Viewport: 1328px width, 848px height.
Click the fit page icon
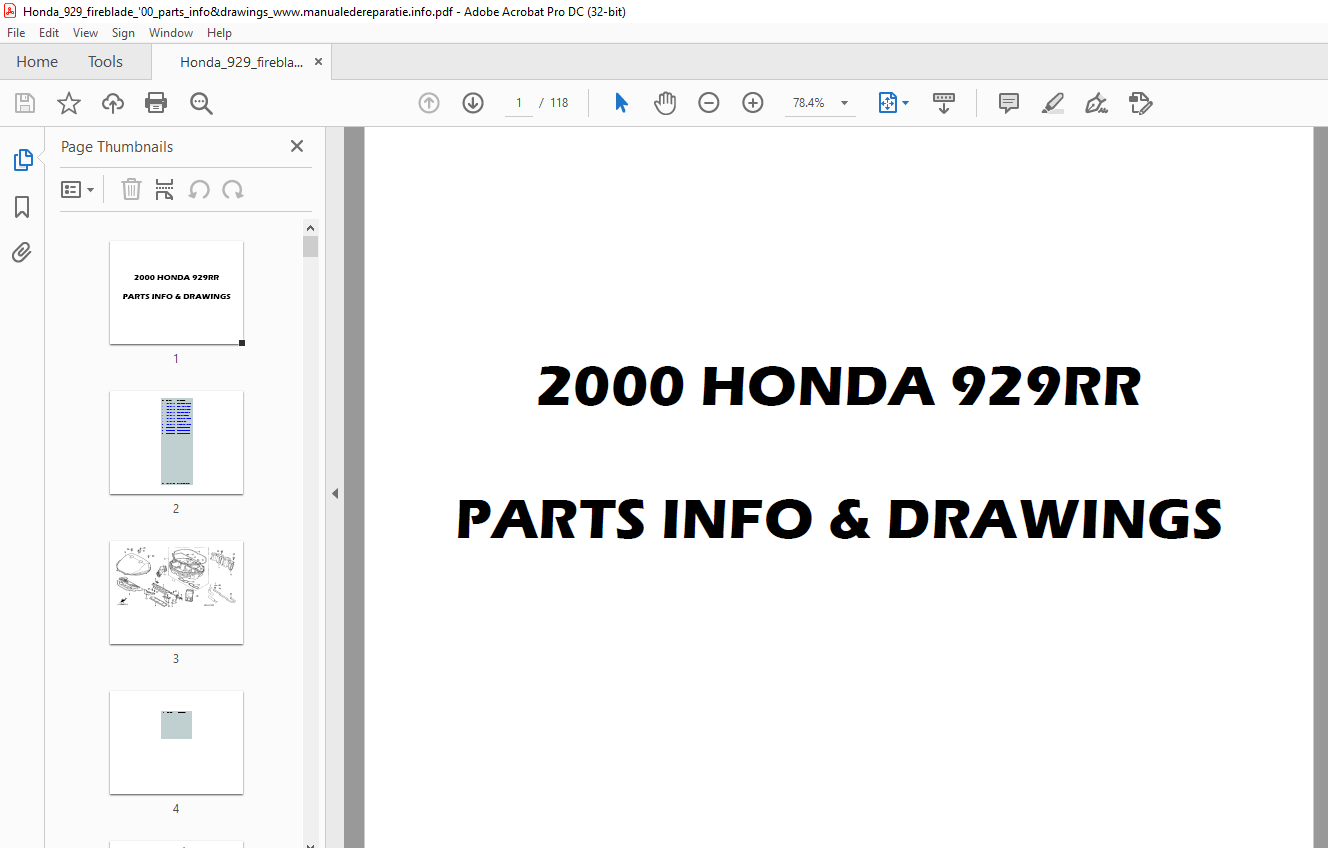click(x=888, y=103)
